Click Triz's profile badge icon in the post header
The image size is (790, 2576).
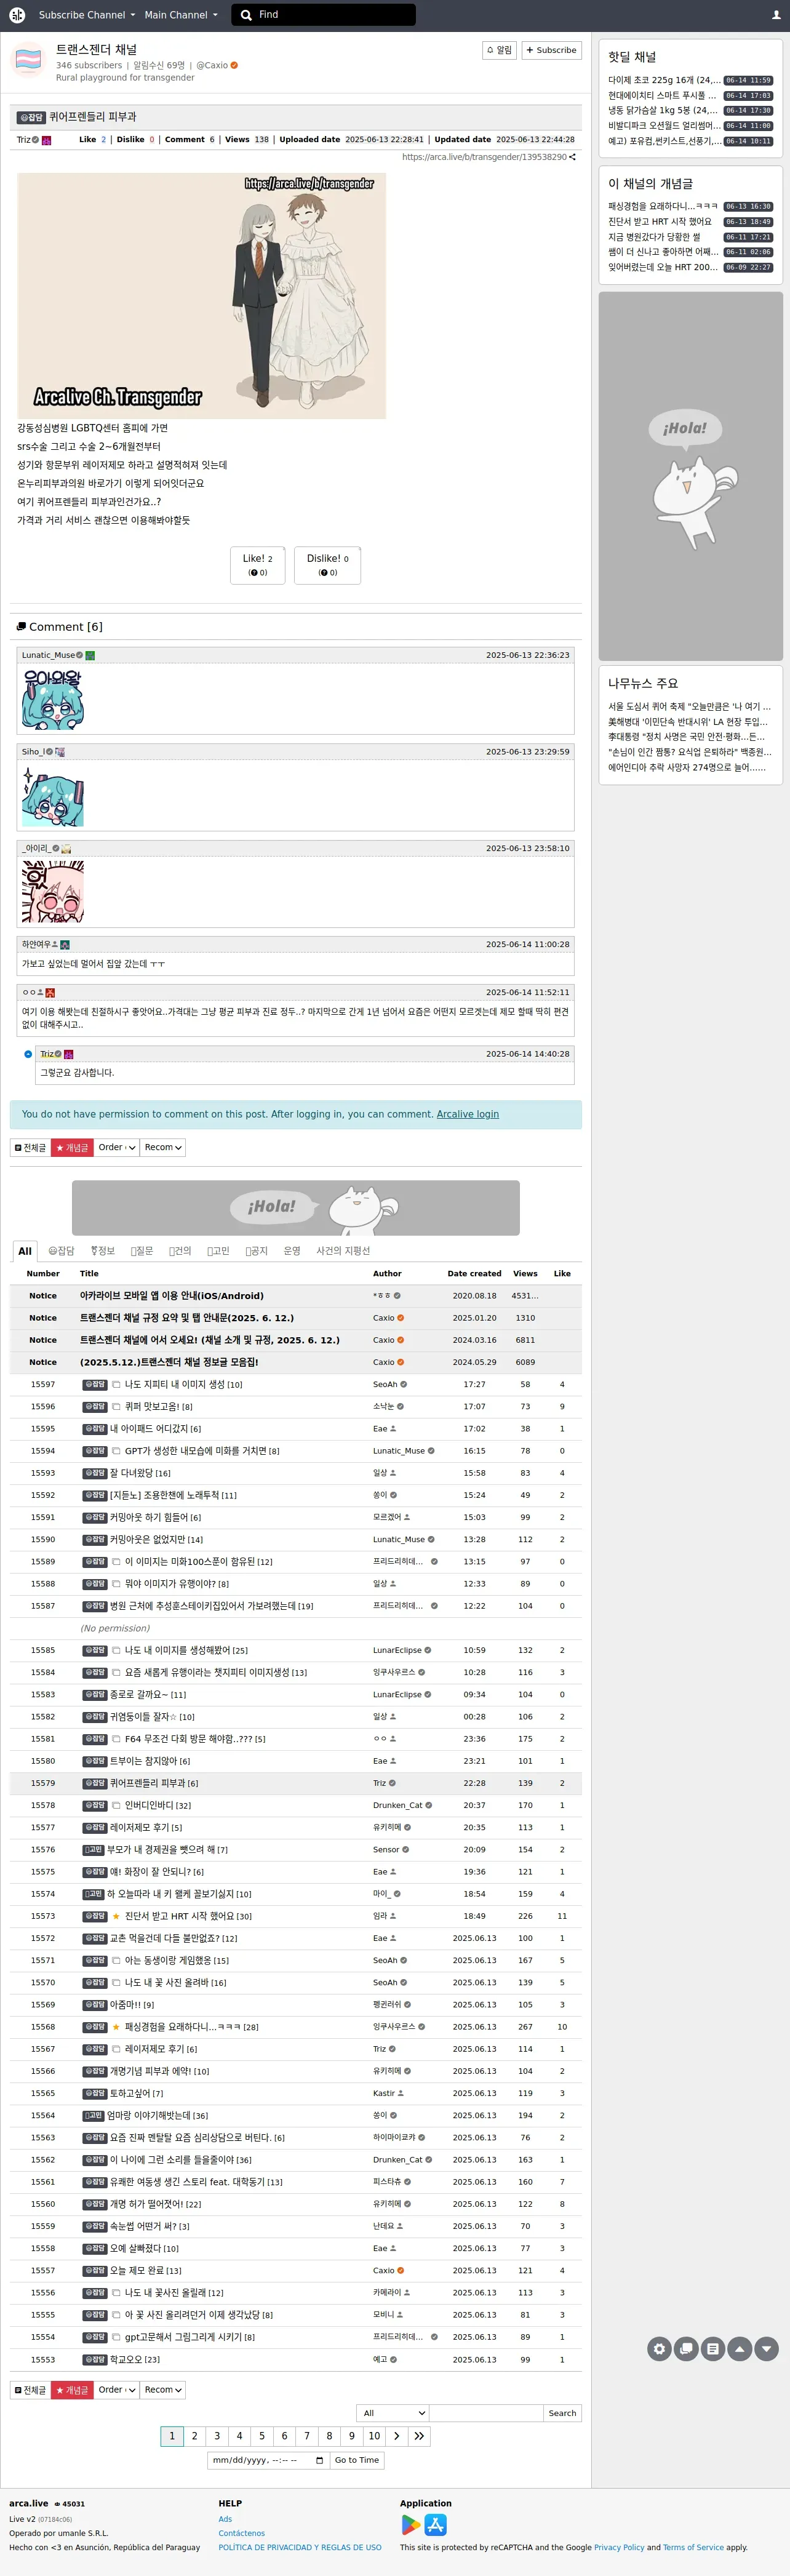[46, 140]
